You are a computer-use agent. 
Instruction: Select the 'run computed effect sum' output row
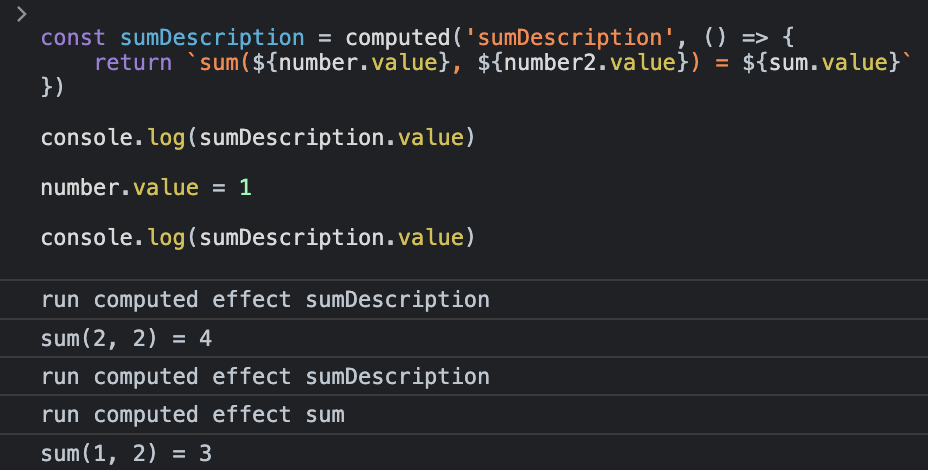(x=192, y=415)
